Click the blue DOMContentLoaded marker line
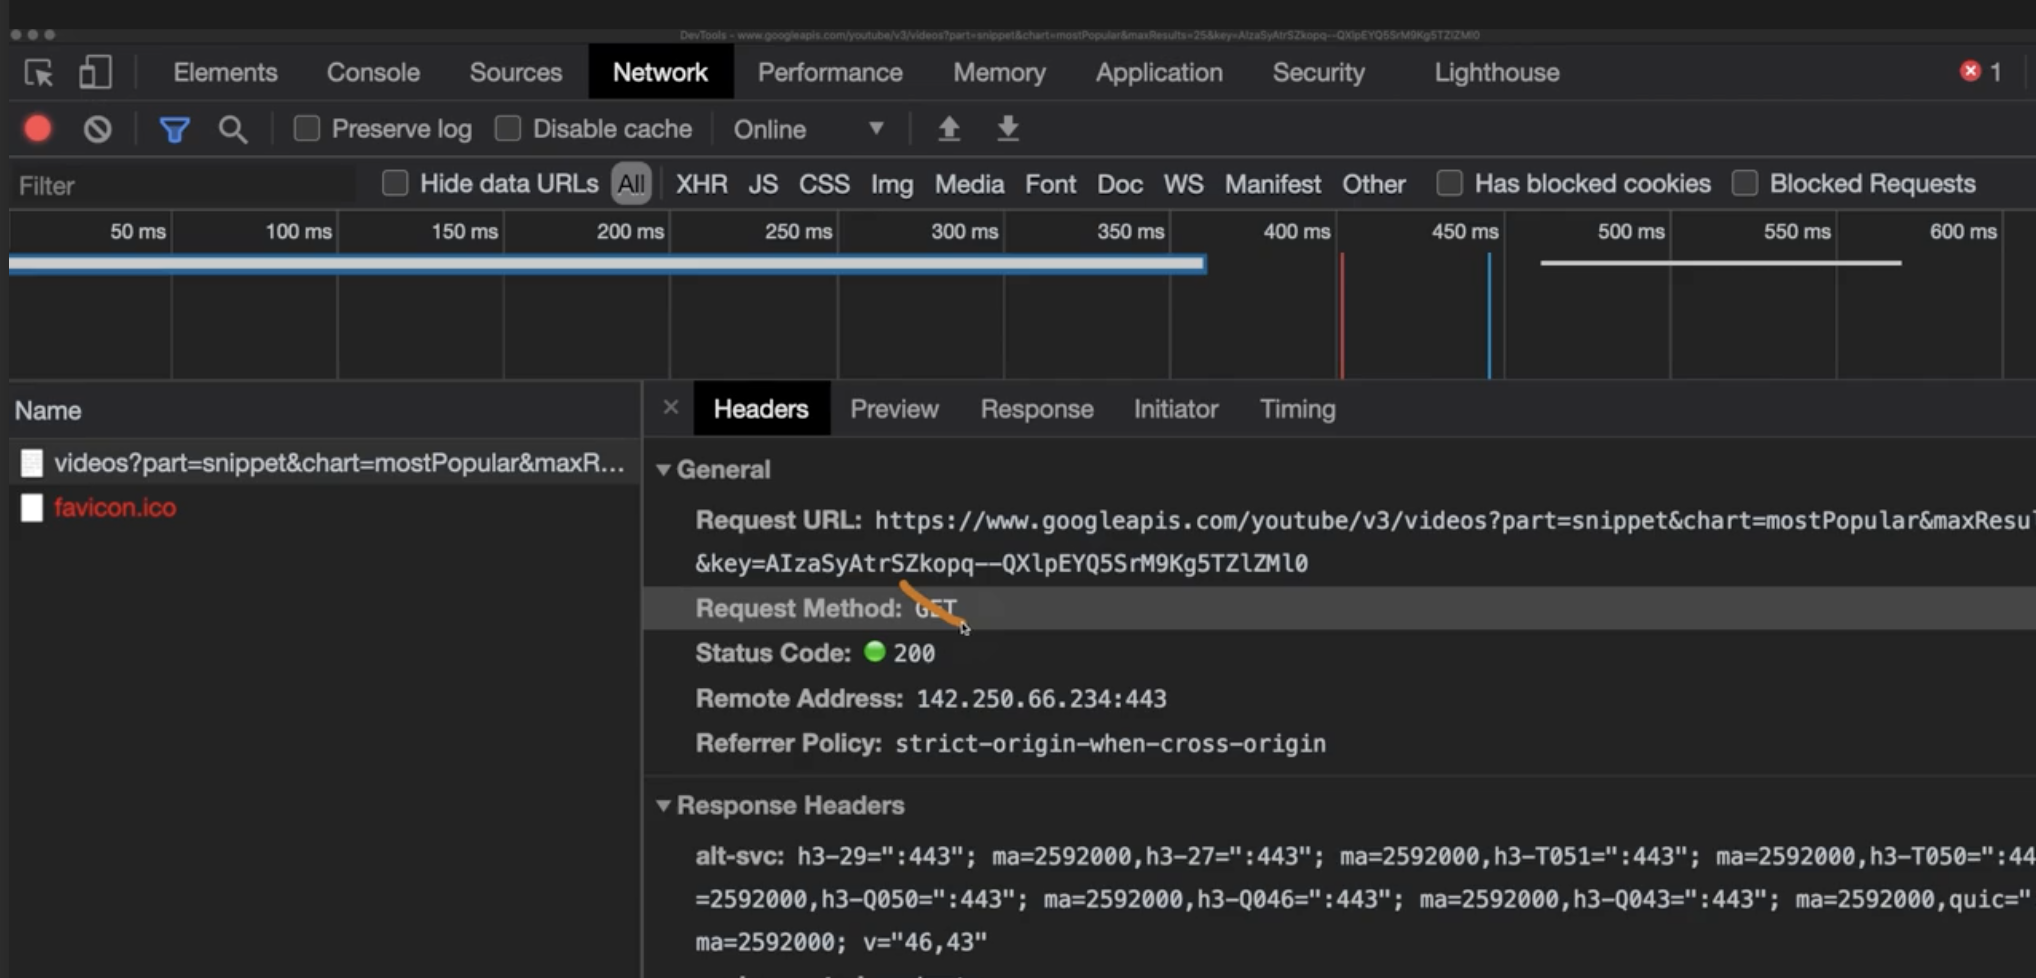This screenshot has height=978, width=2036. pyautogui.click(x=1489, y=316)
